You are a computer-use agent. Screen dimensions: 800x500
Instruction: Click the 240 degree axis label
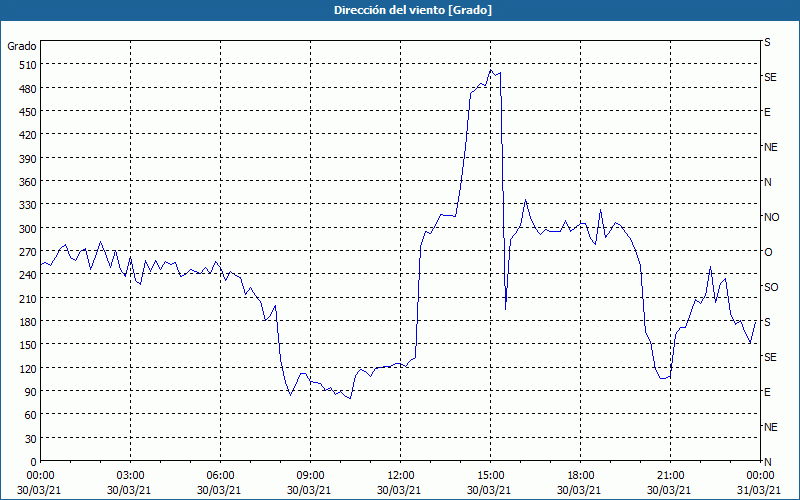(x=28, y=275)
